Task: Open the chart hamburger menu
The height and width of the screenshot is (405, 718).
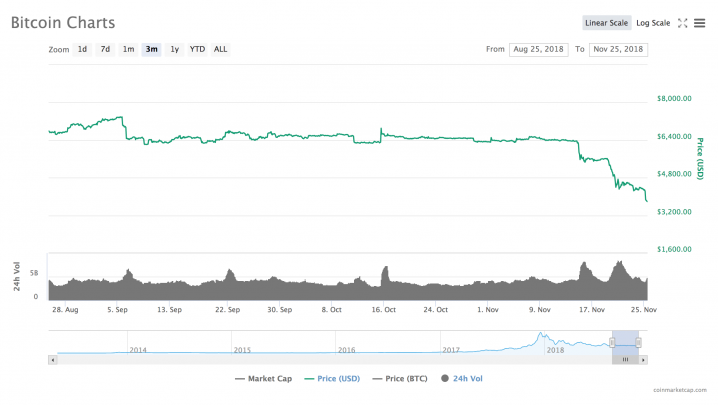Action: (699, 23)
